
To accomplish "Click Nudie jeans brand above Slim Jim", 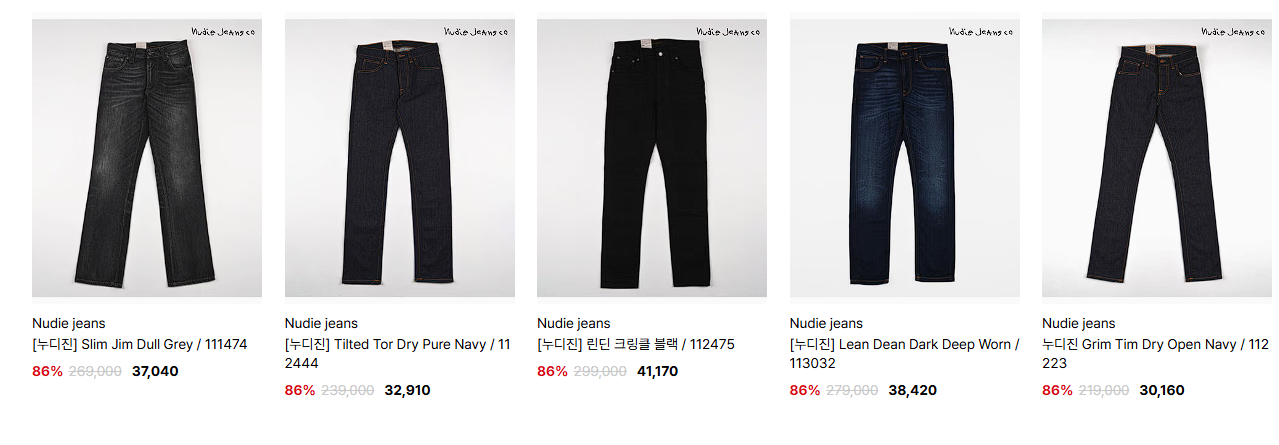I will pos(69,323).
